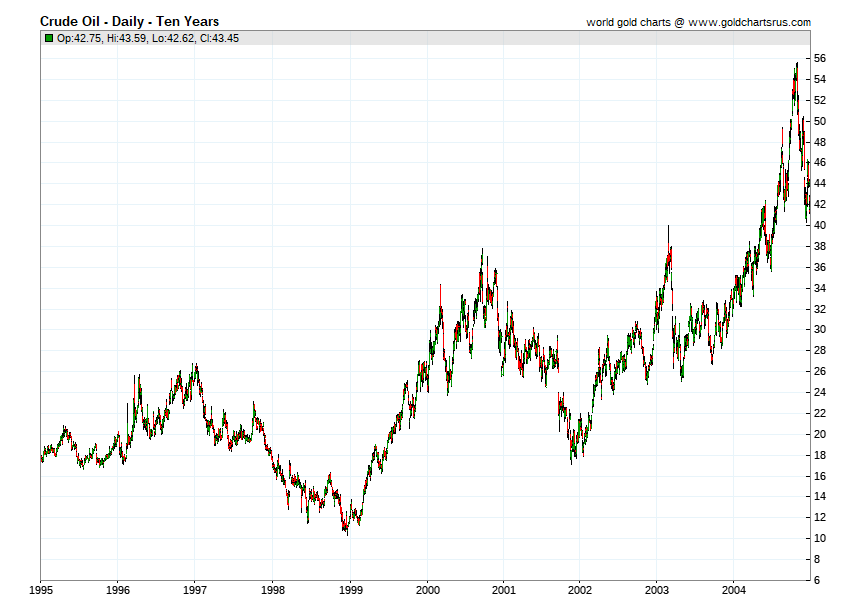
Task: Select the 1999 x-axis label
Action: pyautogui.click(x=351, y=590)
